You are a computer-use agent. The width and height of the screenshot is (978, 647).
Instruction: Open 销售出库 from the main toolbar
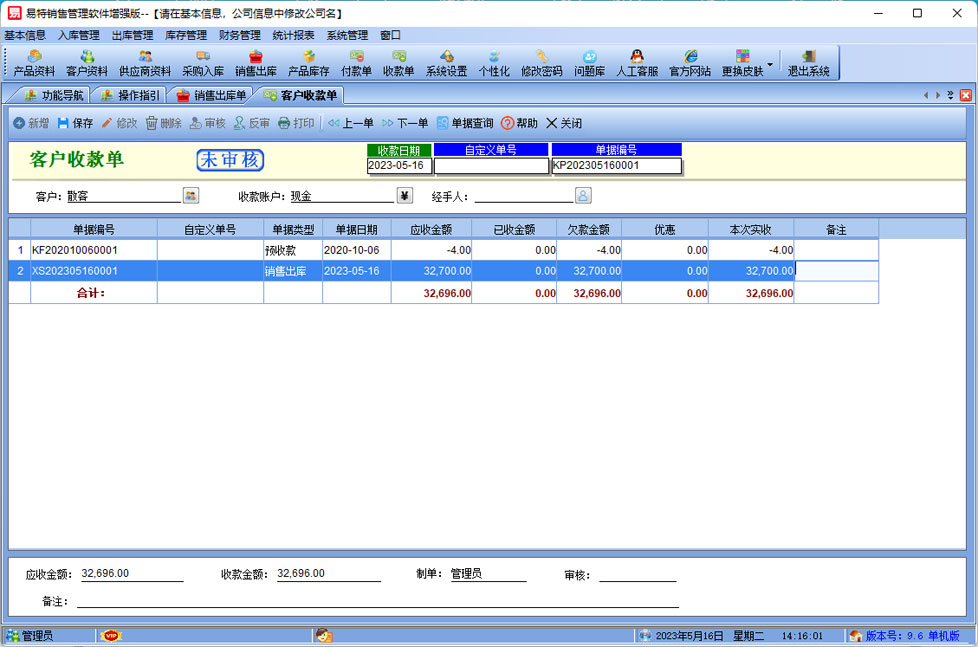click(256, 63)
